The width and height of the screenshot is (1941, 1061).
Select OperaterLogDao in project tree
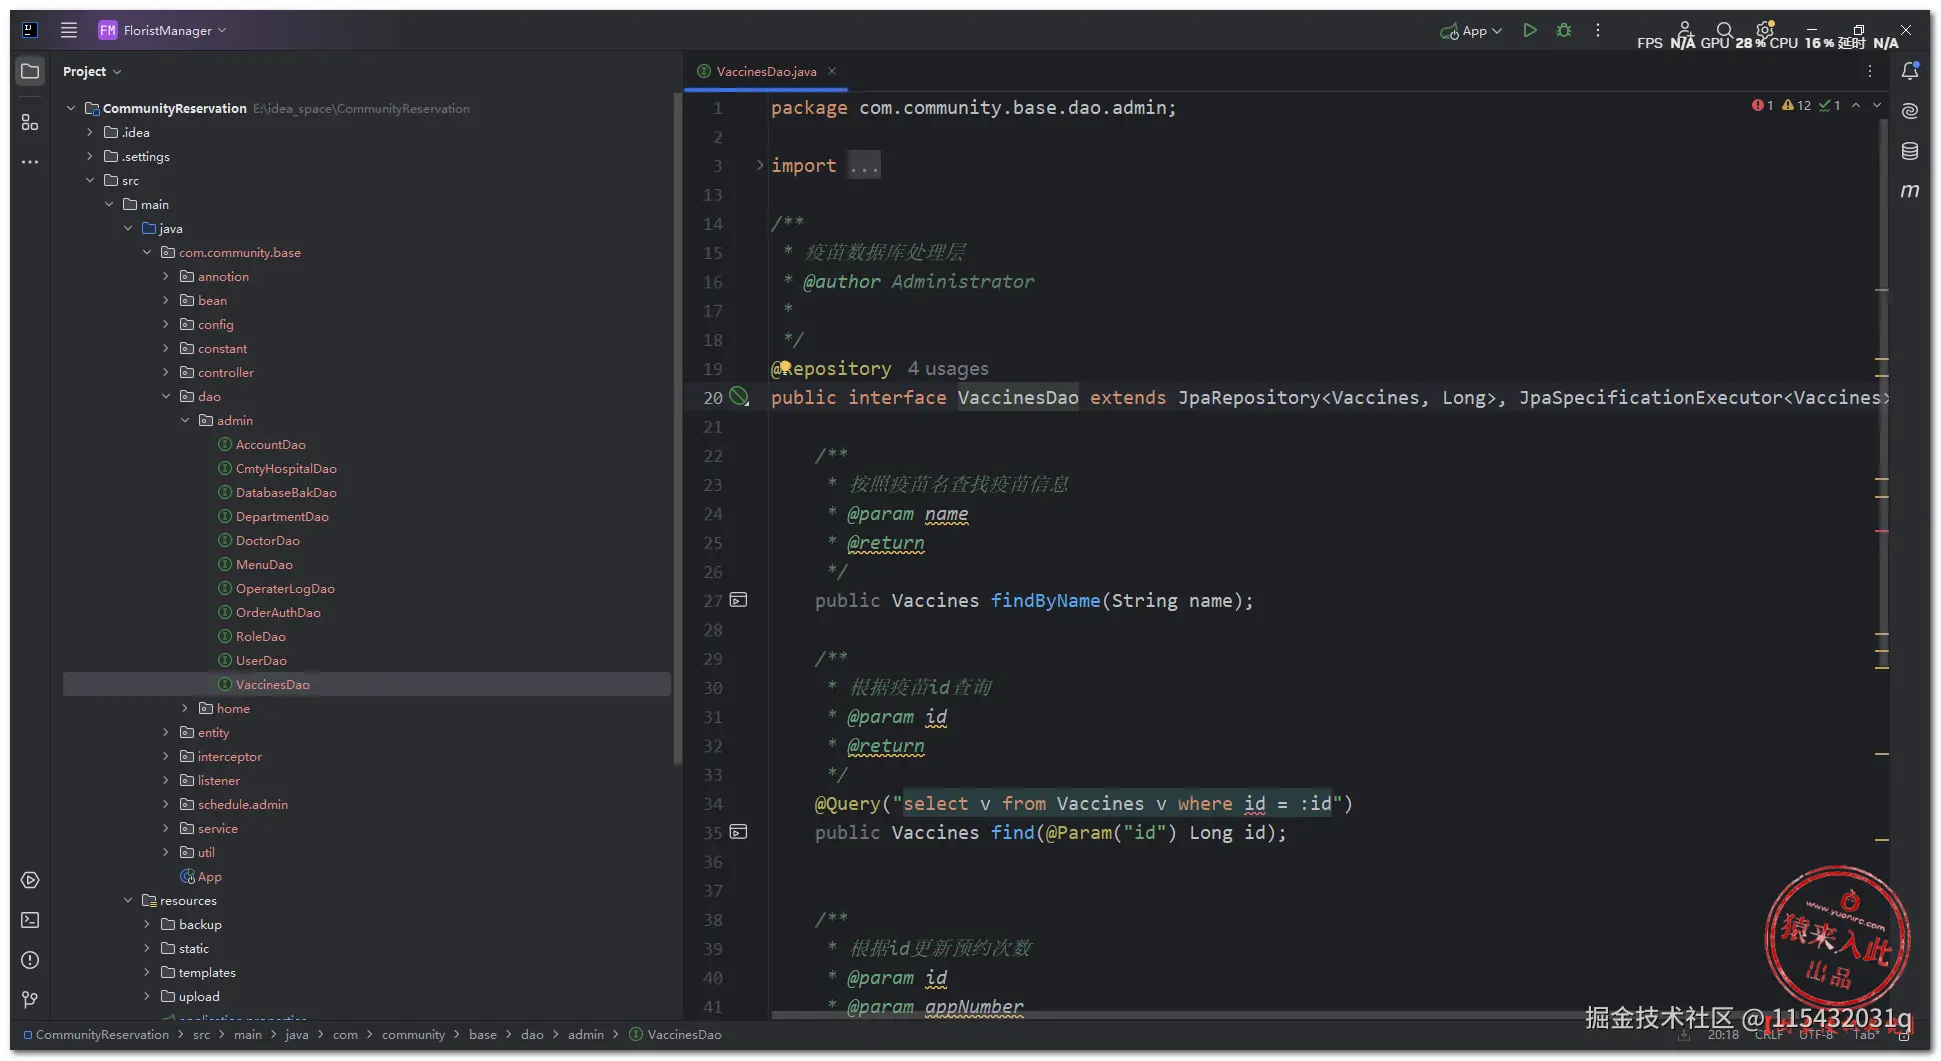pos(285,588)
